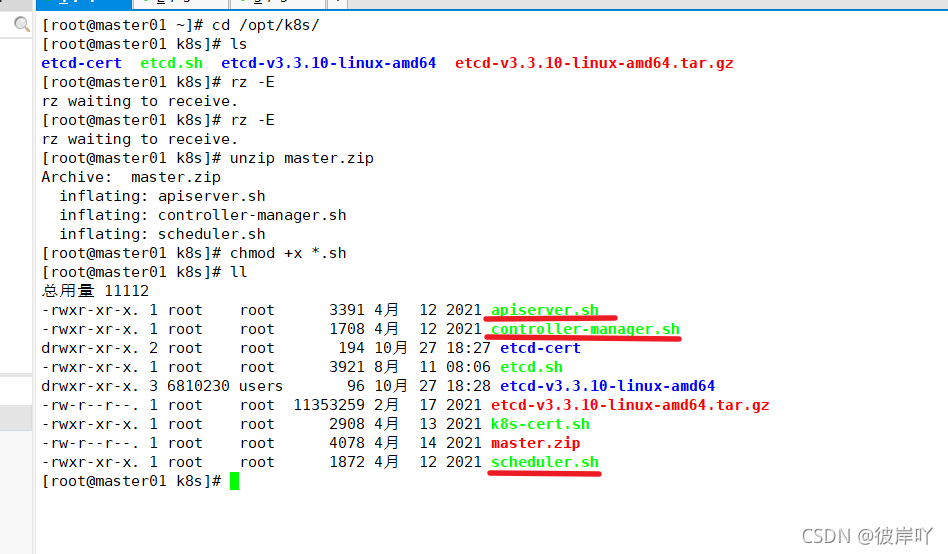948x554 pixels.
Task: Click the 'drwxr-xr-x.' permissions on the etcd-cert row
Action: pos(90,348)
